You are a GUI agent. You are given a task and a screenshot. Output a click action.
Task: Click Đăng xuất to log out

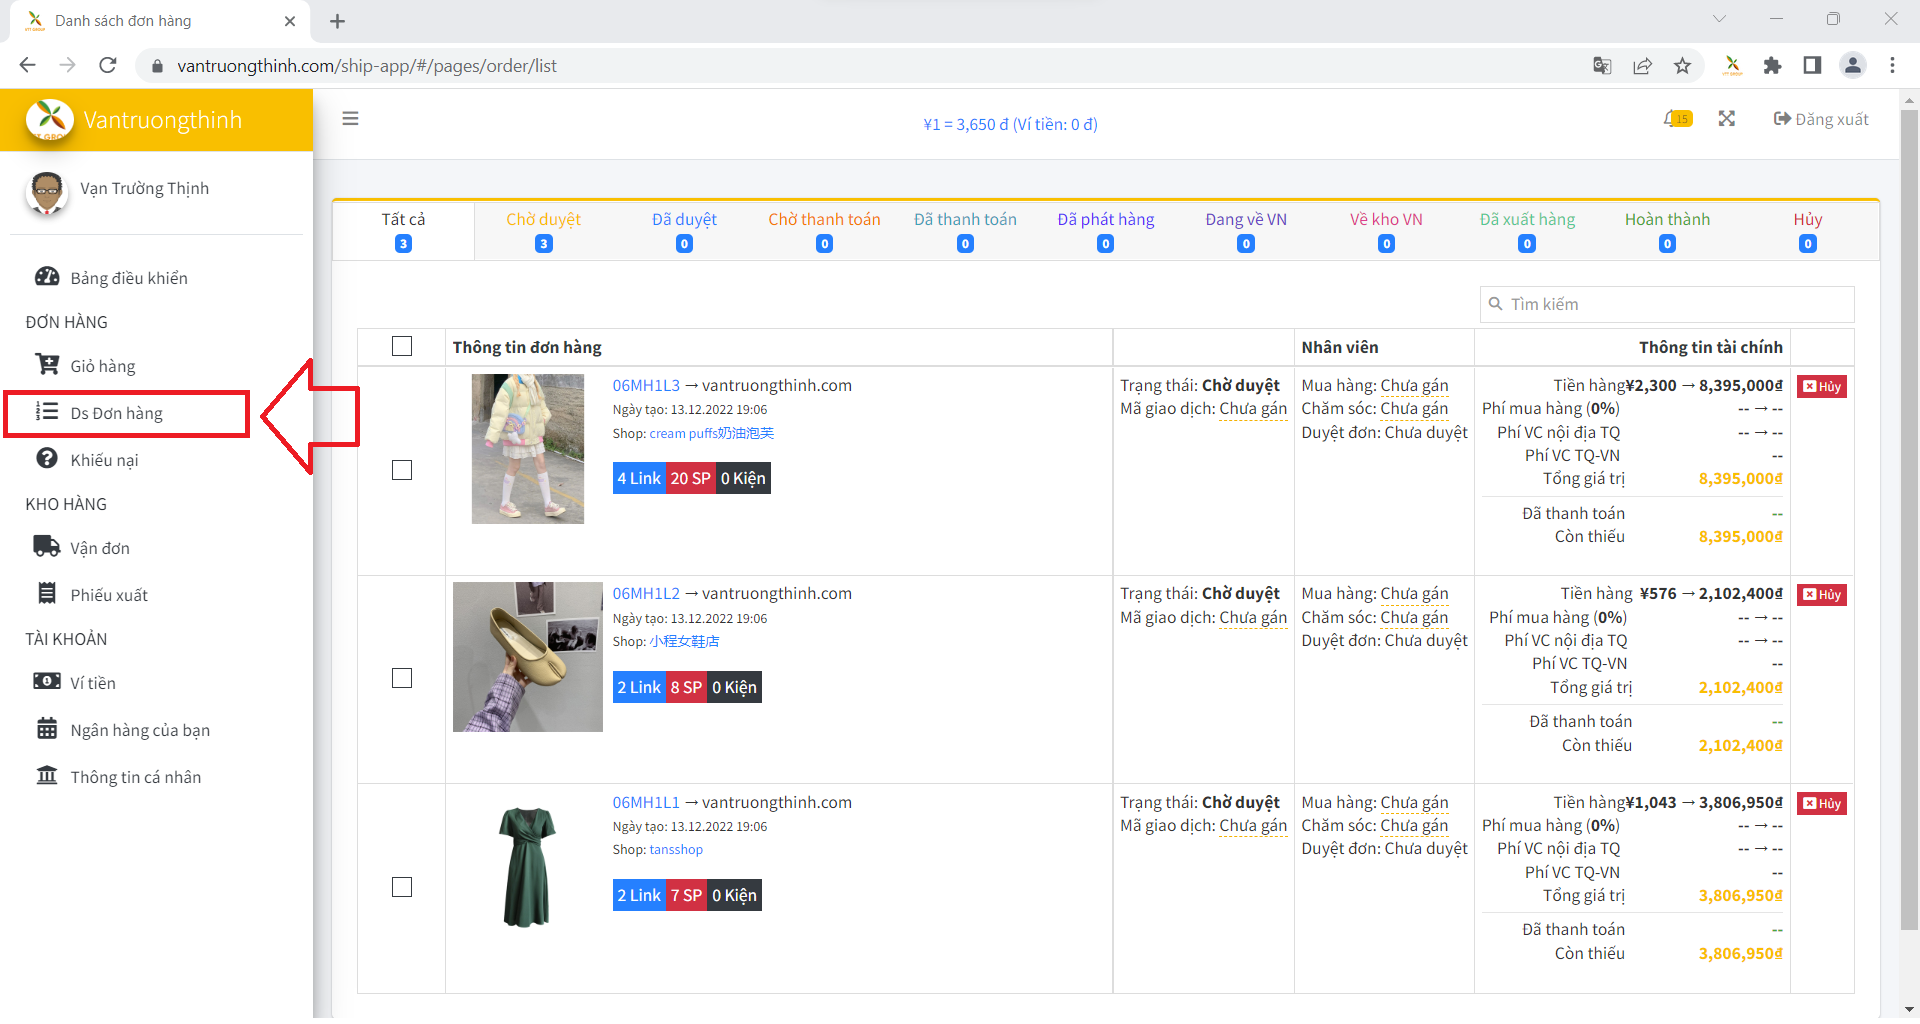coord(1821,119)
